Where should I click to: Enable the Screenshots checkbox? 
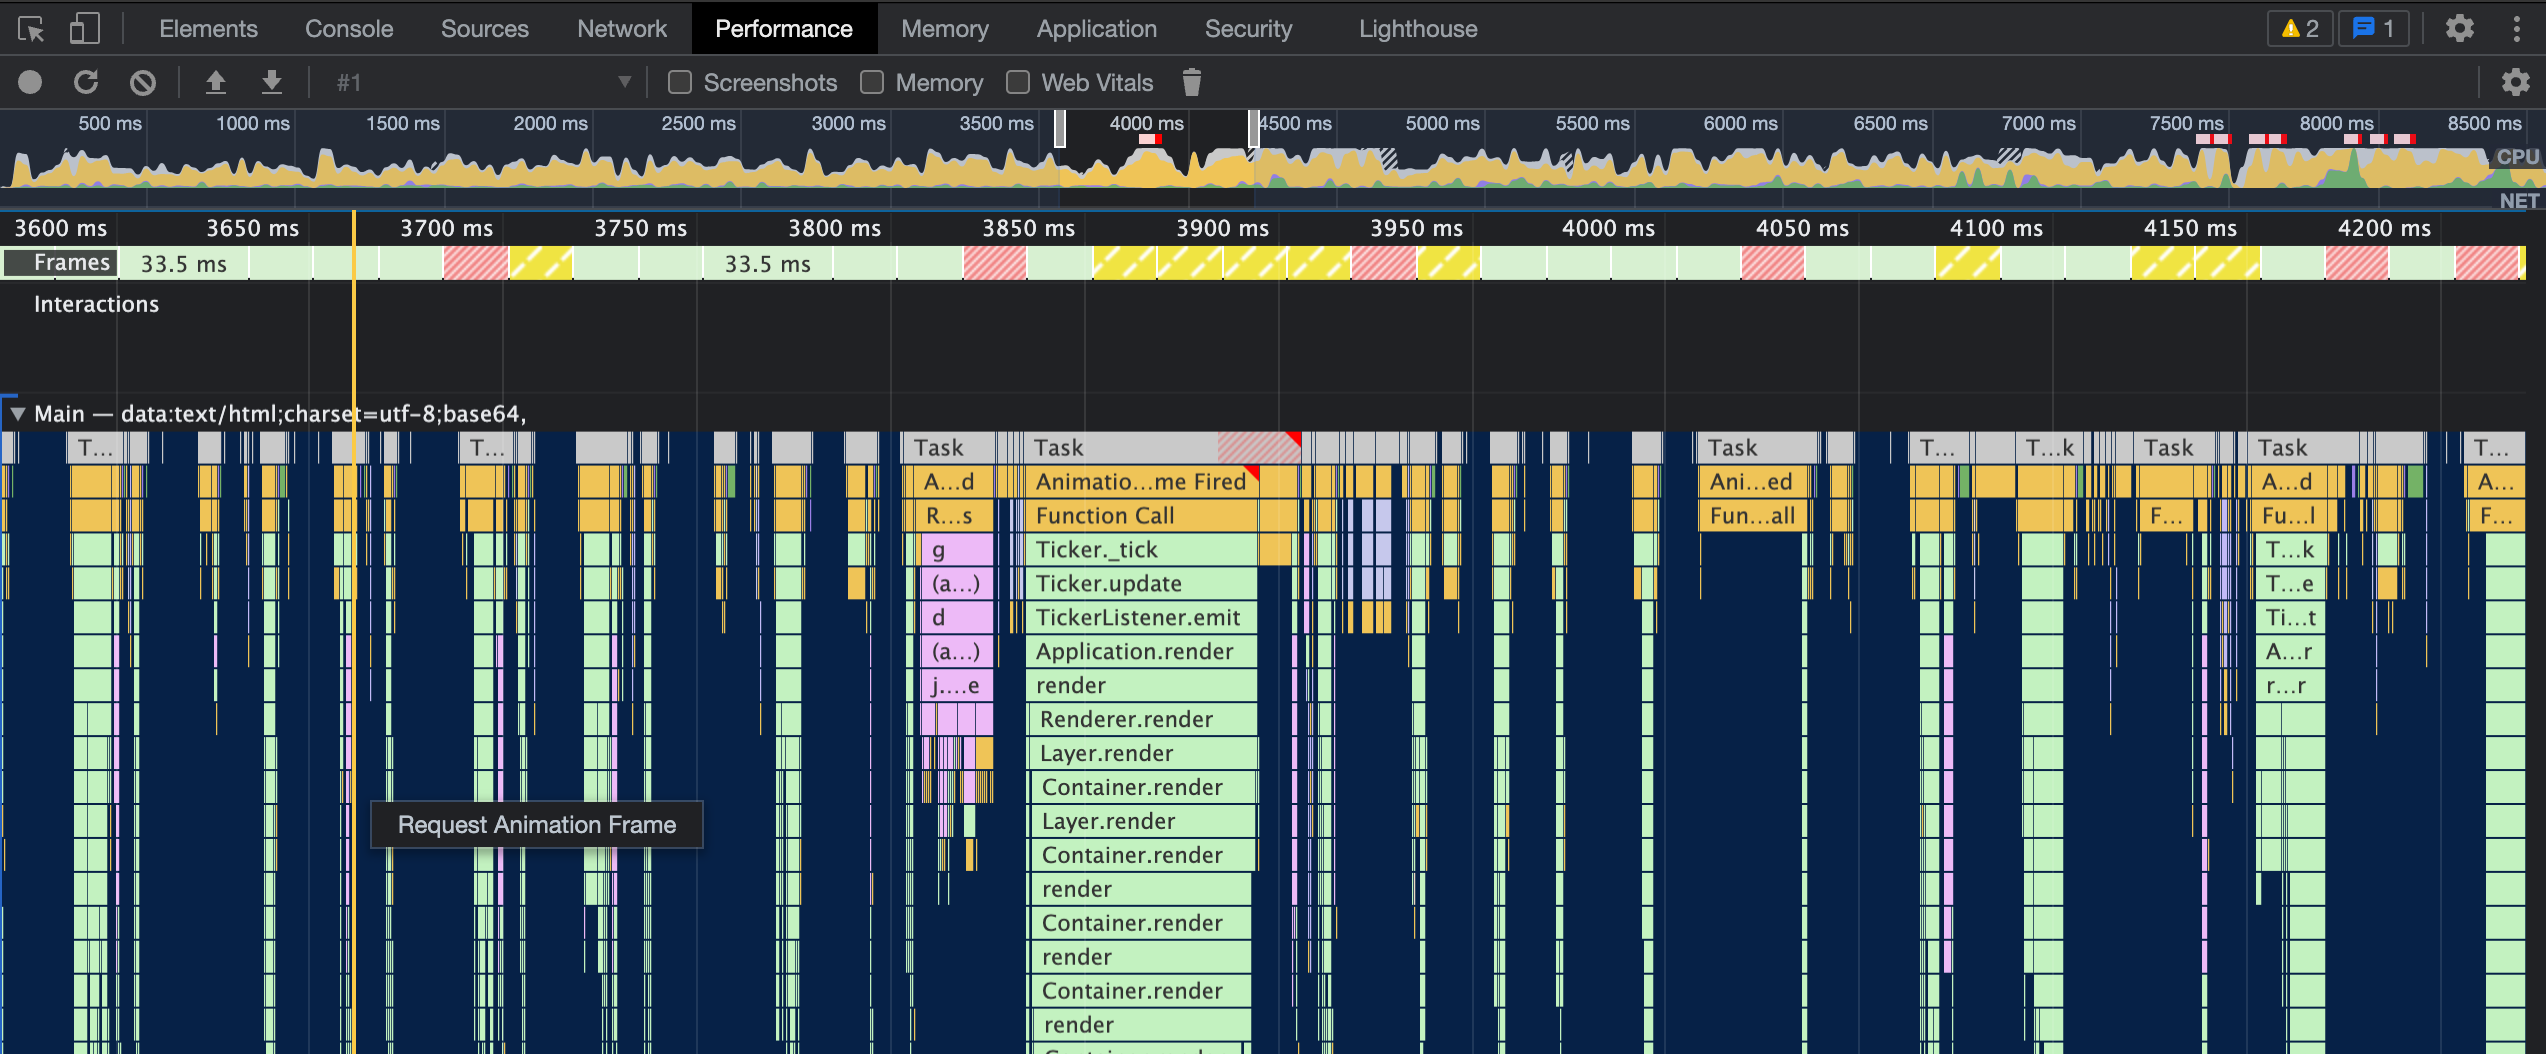[680, 82]
